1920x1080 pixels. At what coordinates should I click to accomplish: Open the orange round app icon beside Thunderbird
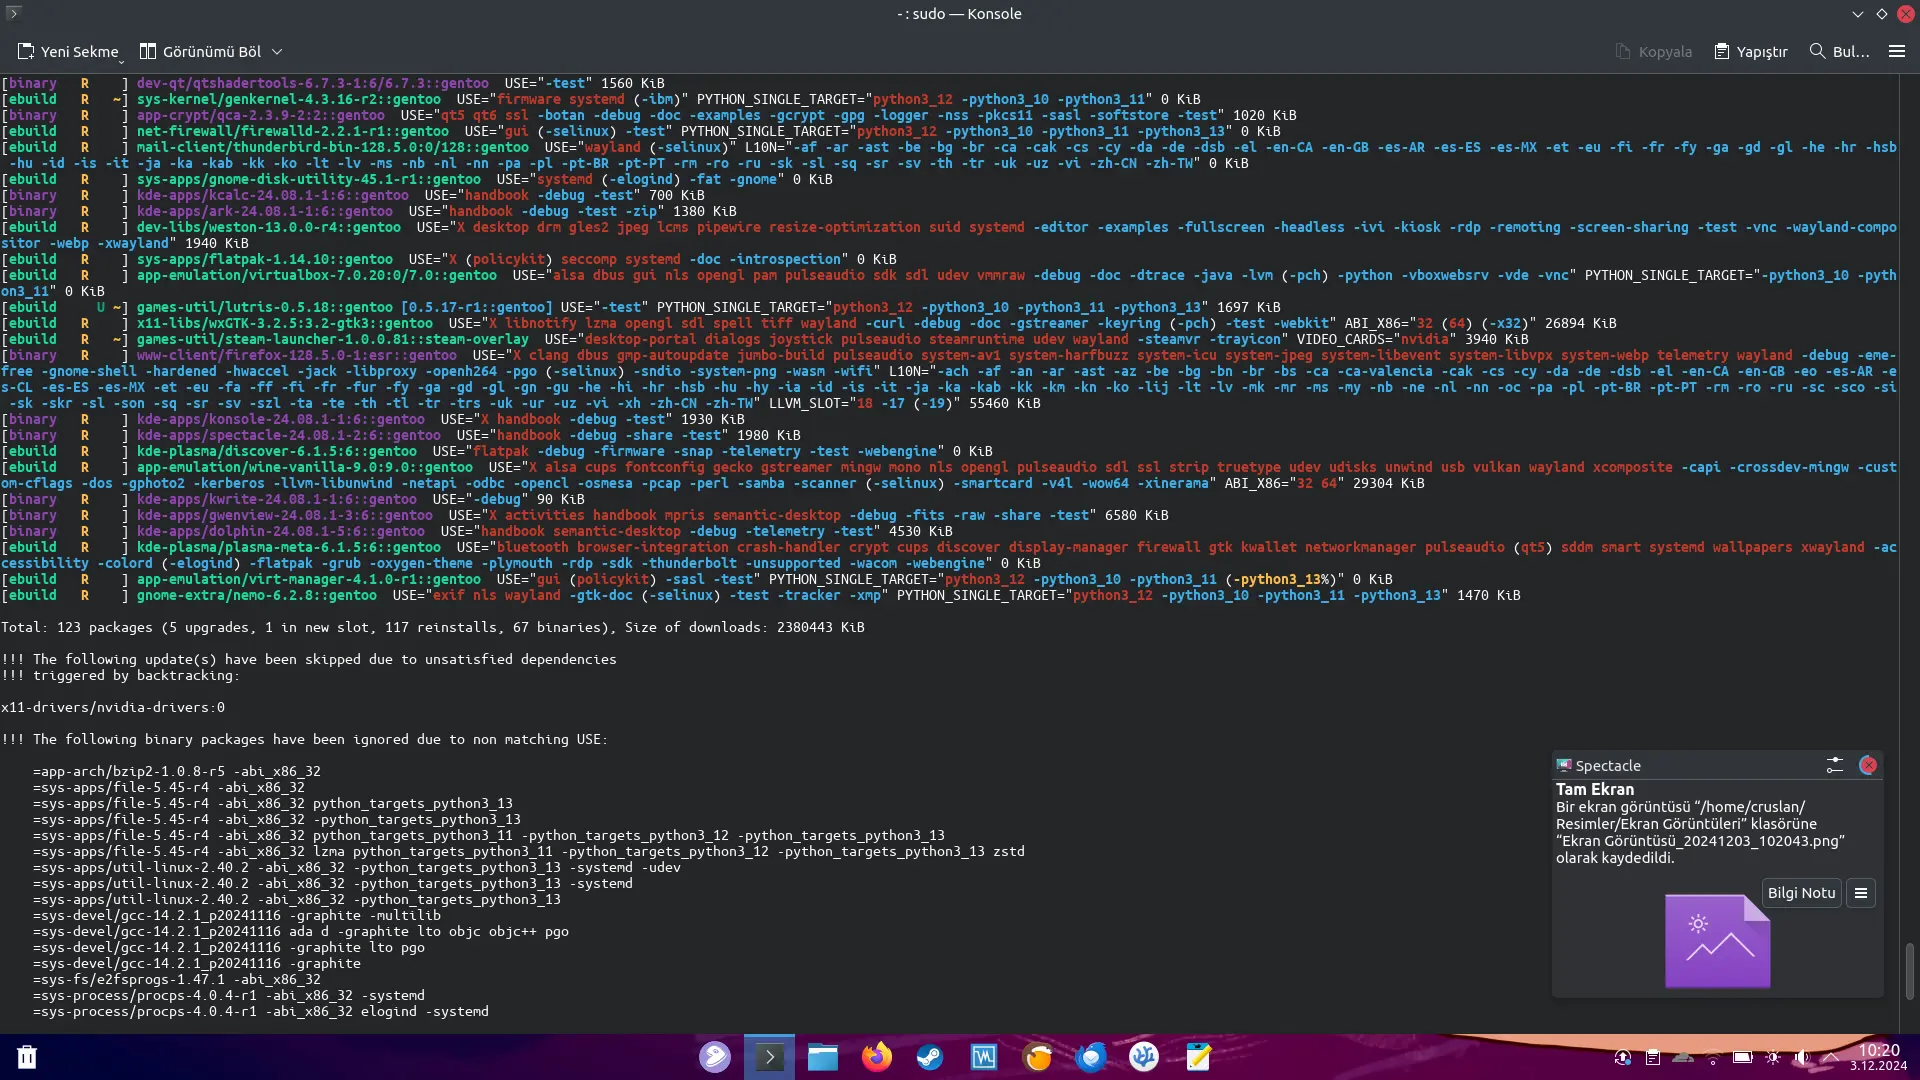click(x=1038, y=1057)
